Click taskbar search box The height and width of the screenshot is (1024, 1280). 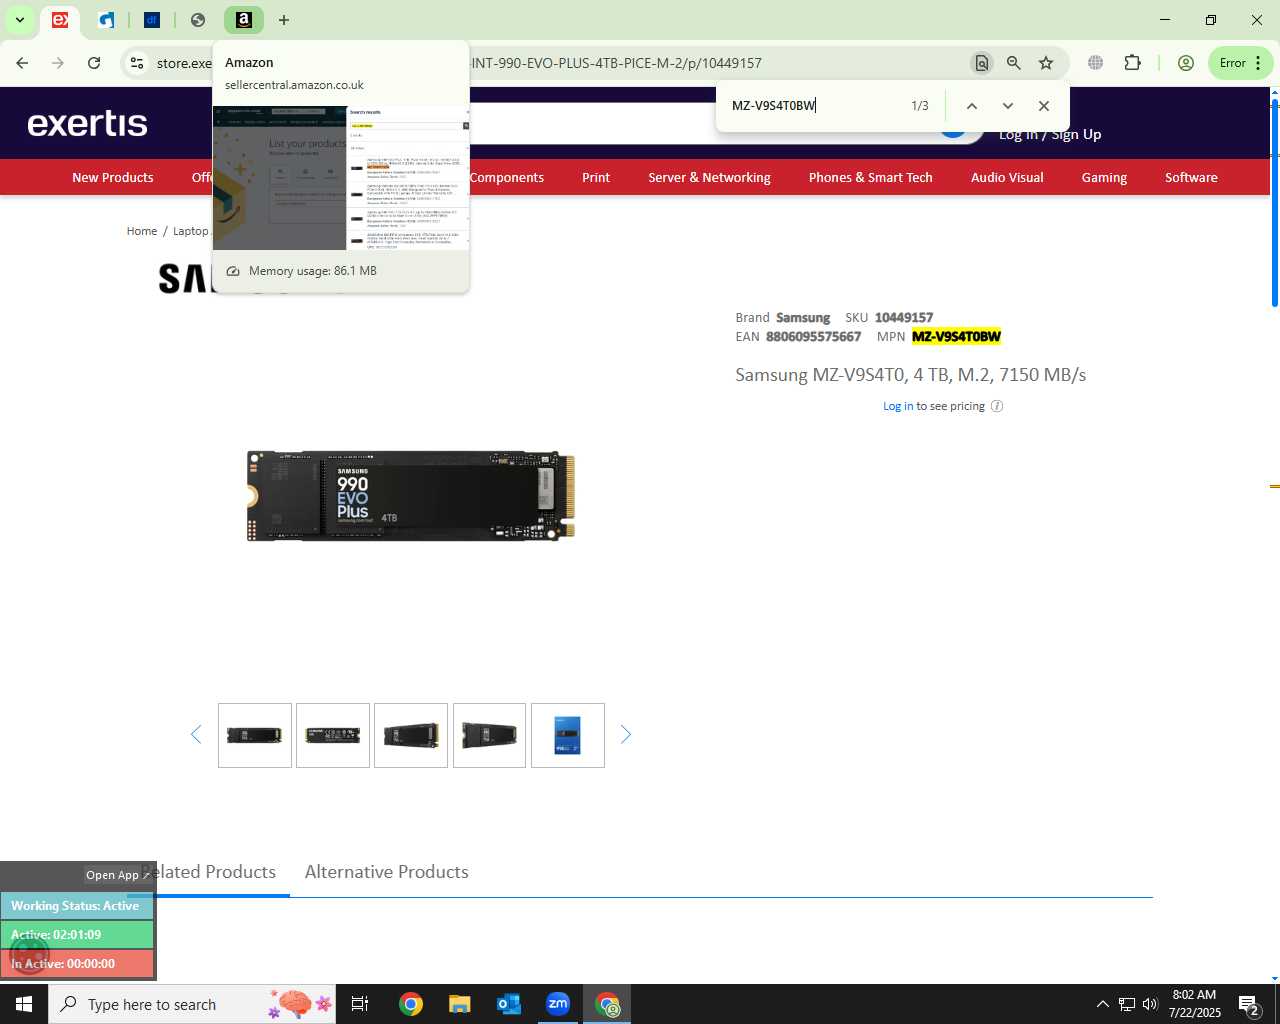192,1004
